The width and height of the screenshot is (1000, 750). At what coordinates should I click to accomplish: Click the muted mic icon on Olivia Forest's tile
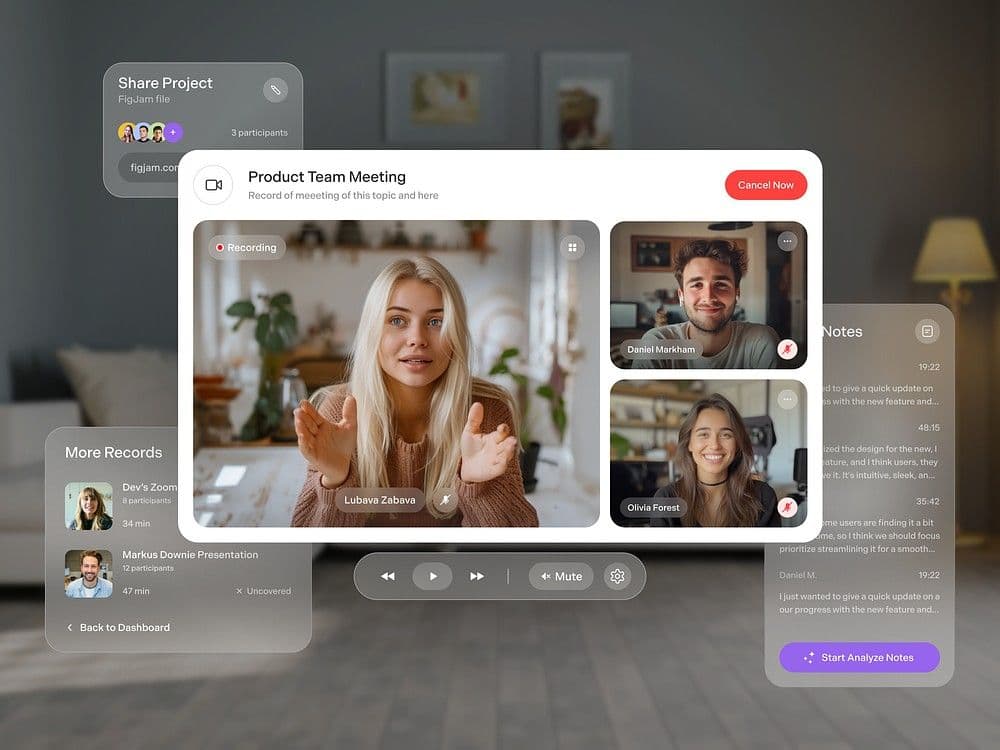click(x=789, y=507)
